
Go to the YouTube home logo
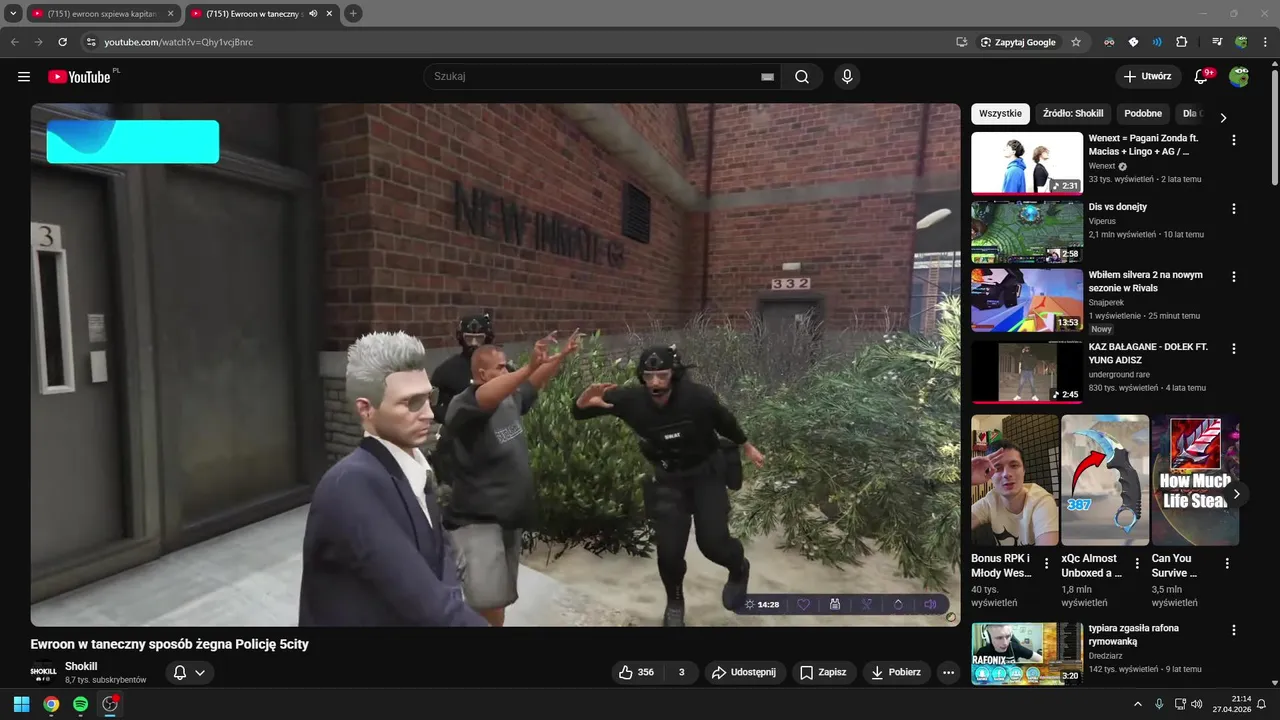[79, 77]
